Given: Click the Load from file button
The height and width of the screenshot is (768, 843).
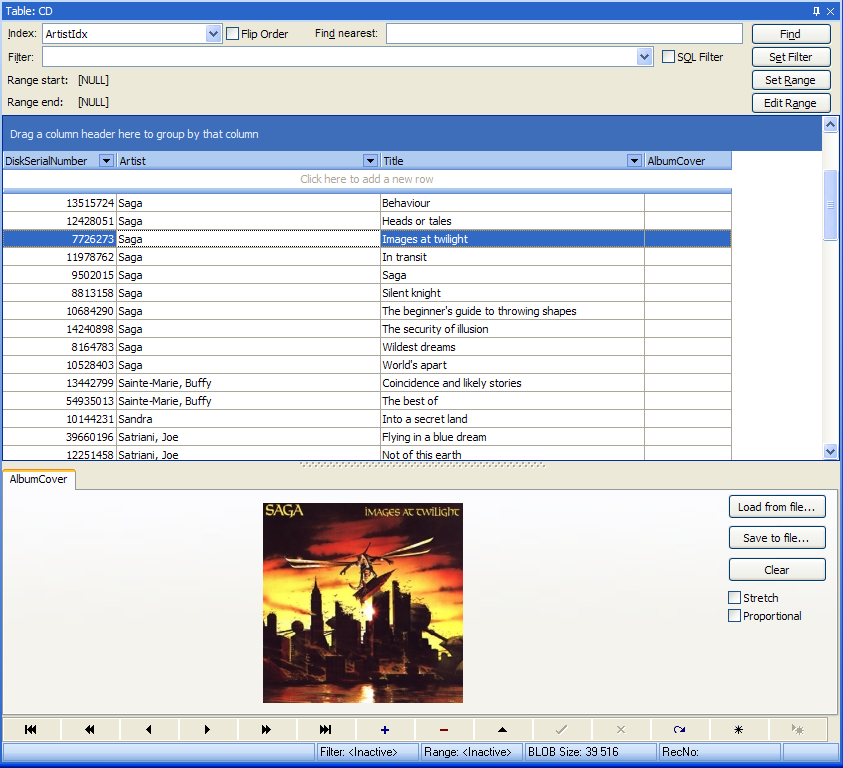Looking at the screenshot, I should 777,507.
